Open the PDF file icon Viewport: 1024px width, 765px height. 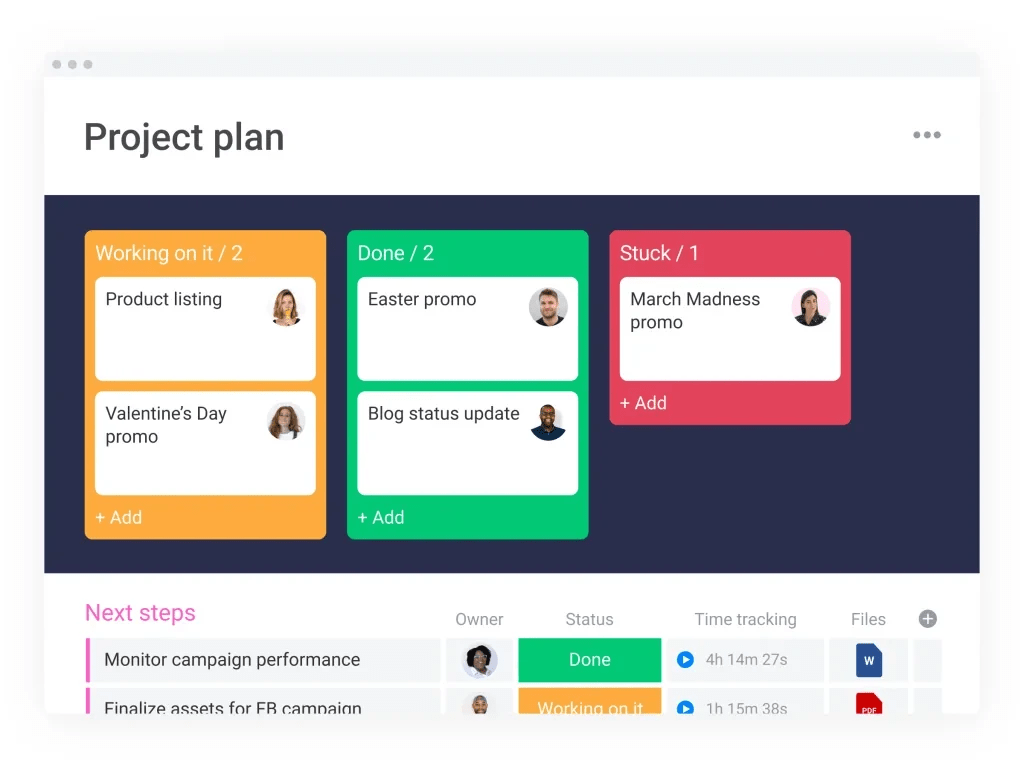coord(869,706)
